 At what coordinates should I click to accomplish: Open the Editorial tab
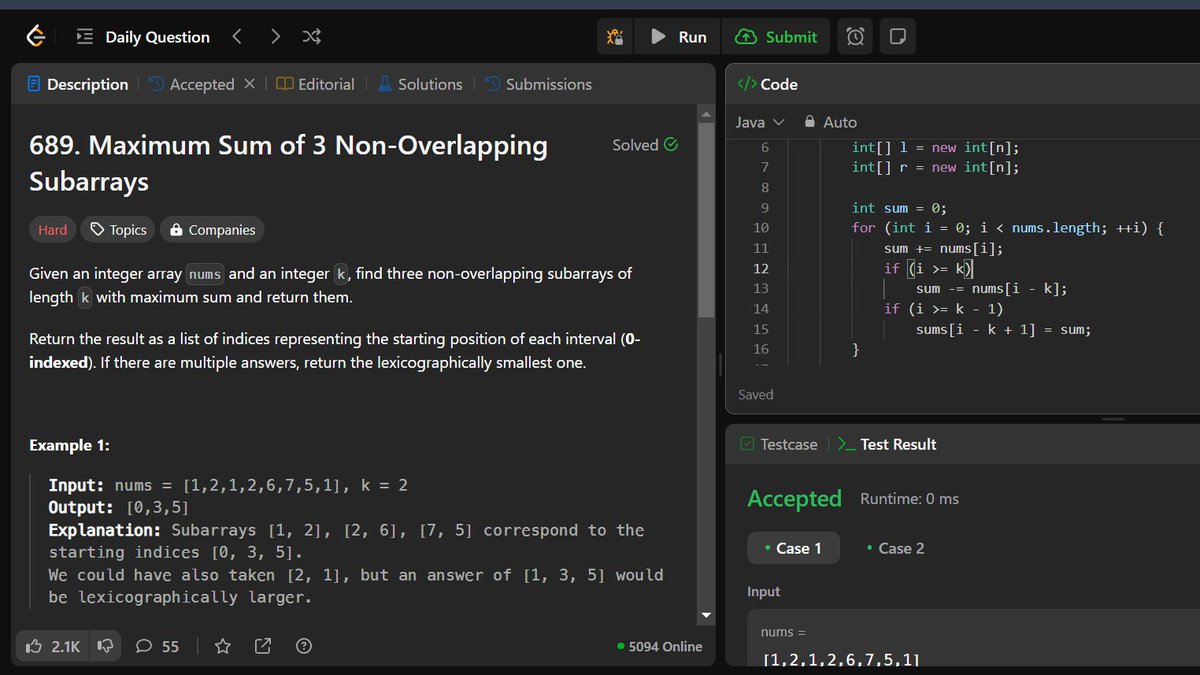315,84
